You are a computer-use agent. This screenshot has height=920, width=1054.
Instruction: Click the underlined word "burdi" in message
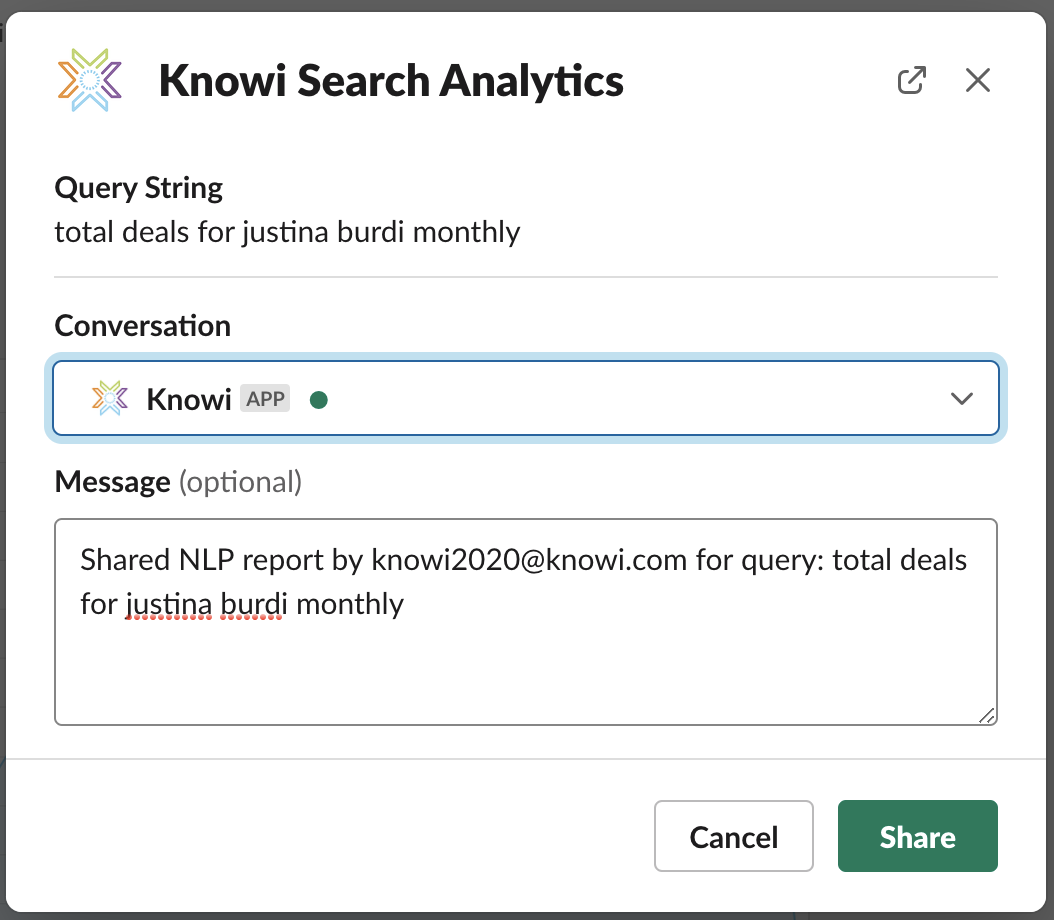pyautogui.click(x=250, y=604)
